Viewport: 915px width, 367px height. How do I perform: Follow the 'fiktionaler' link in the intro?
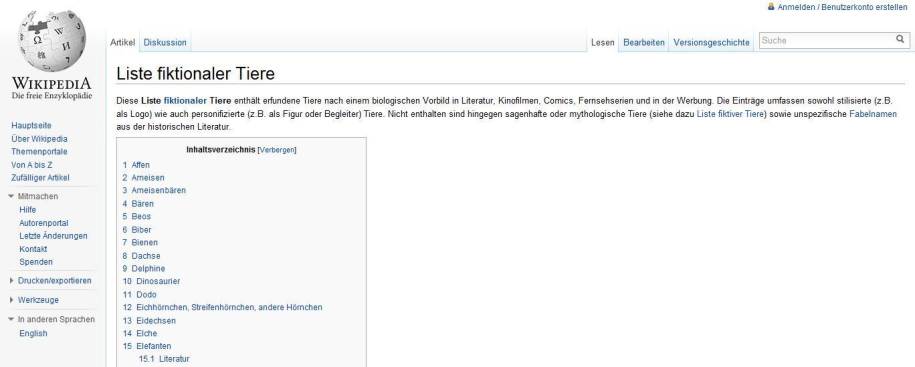click(x=186, y=101)
